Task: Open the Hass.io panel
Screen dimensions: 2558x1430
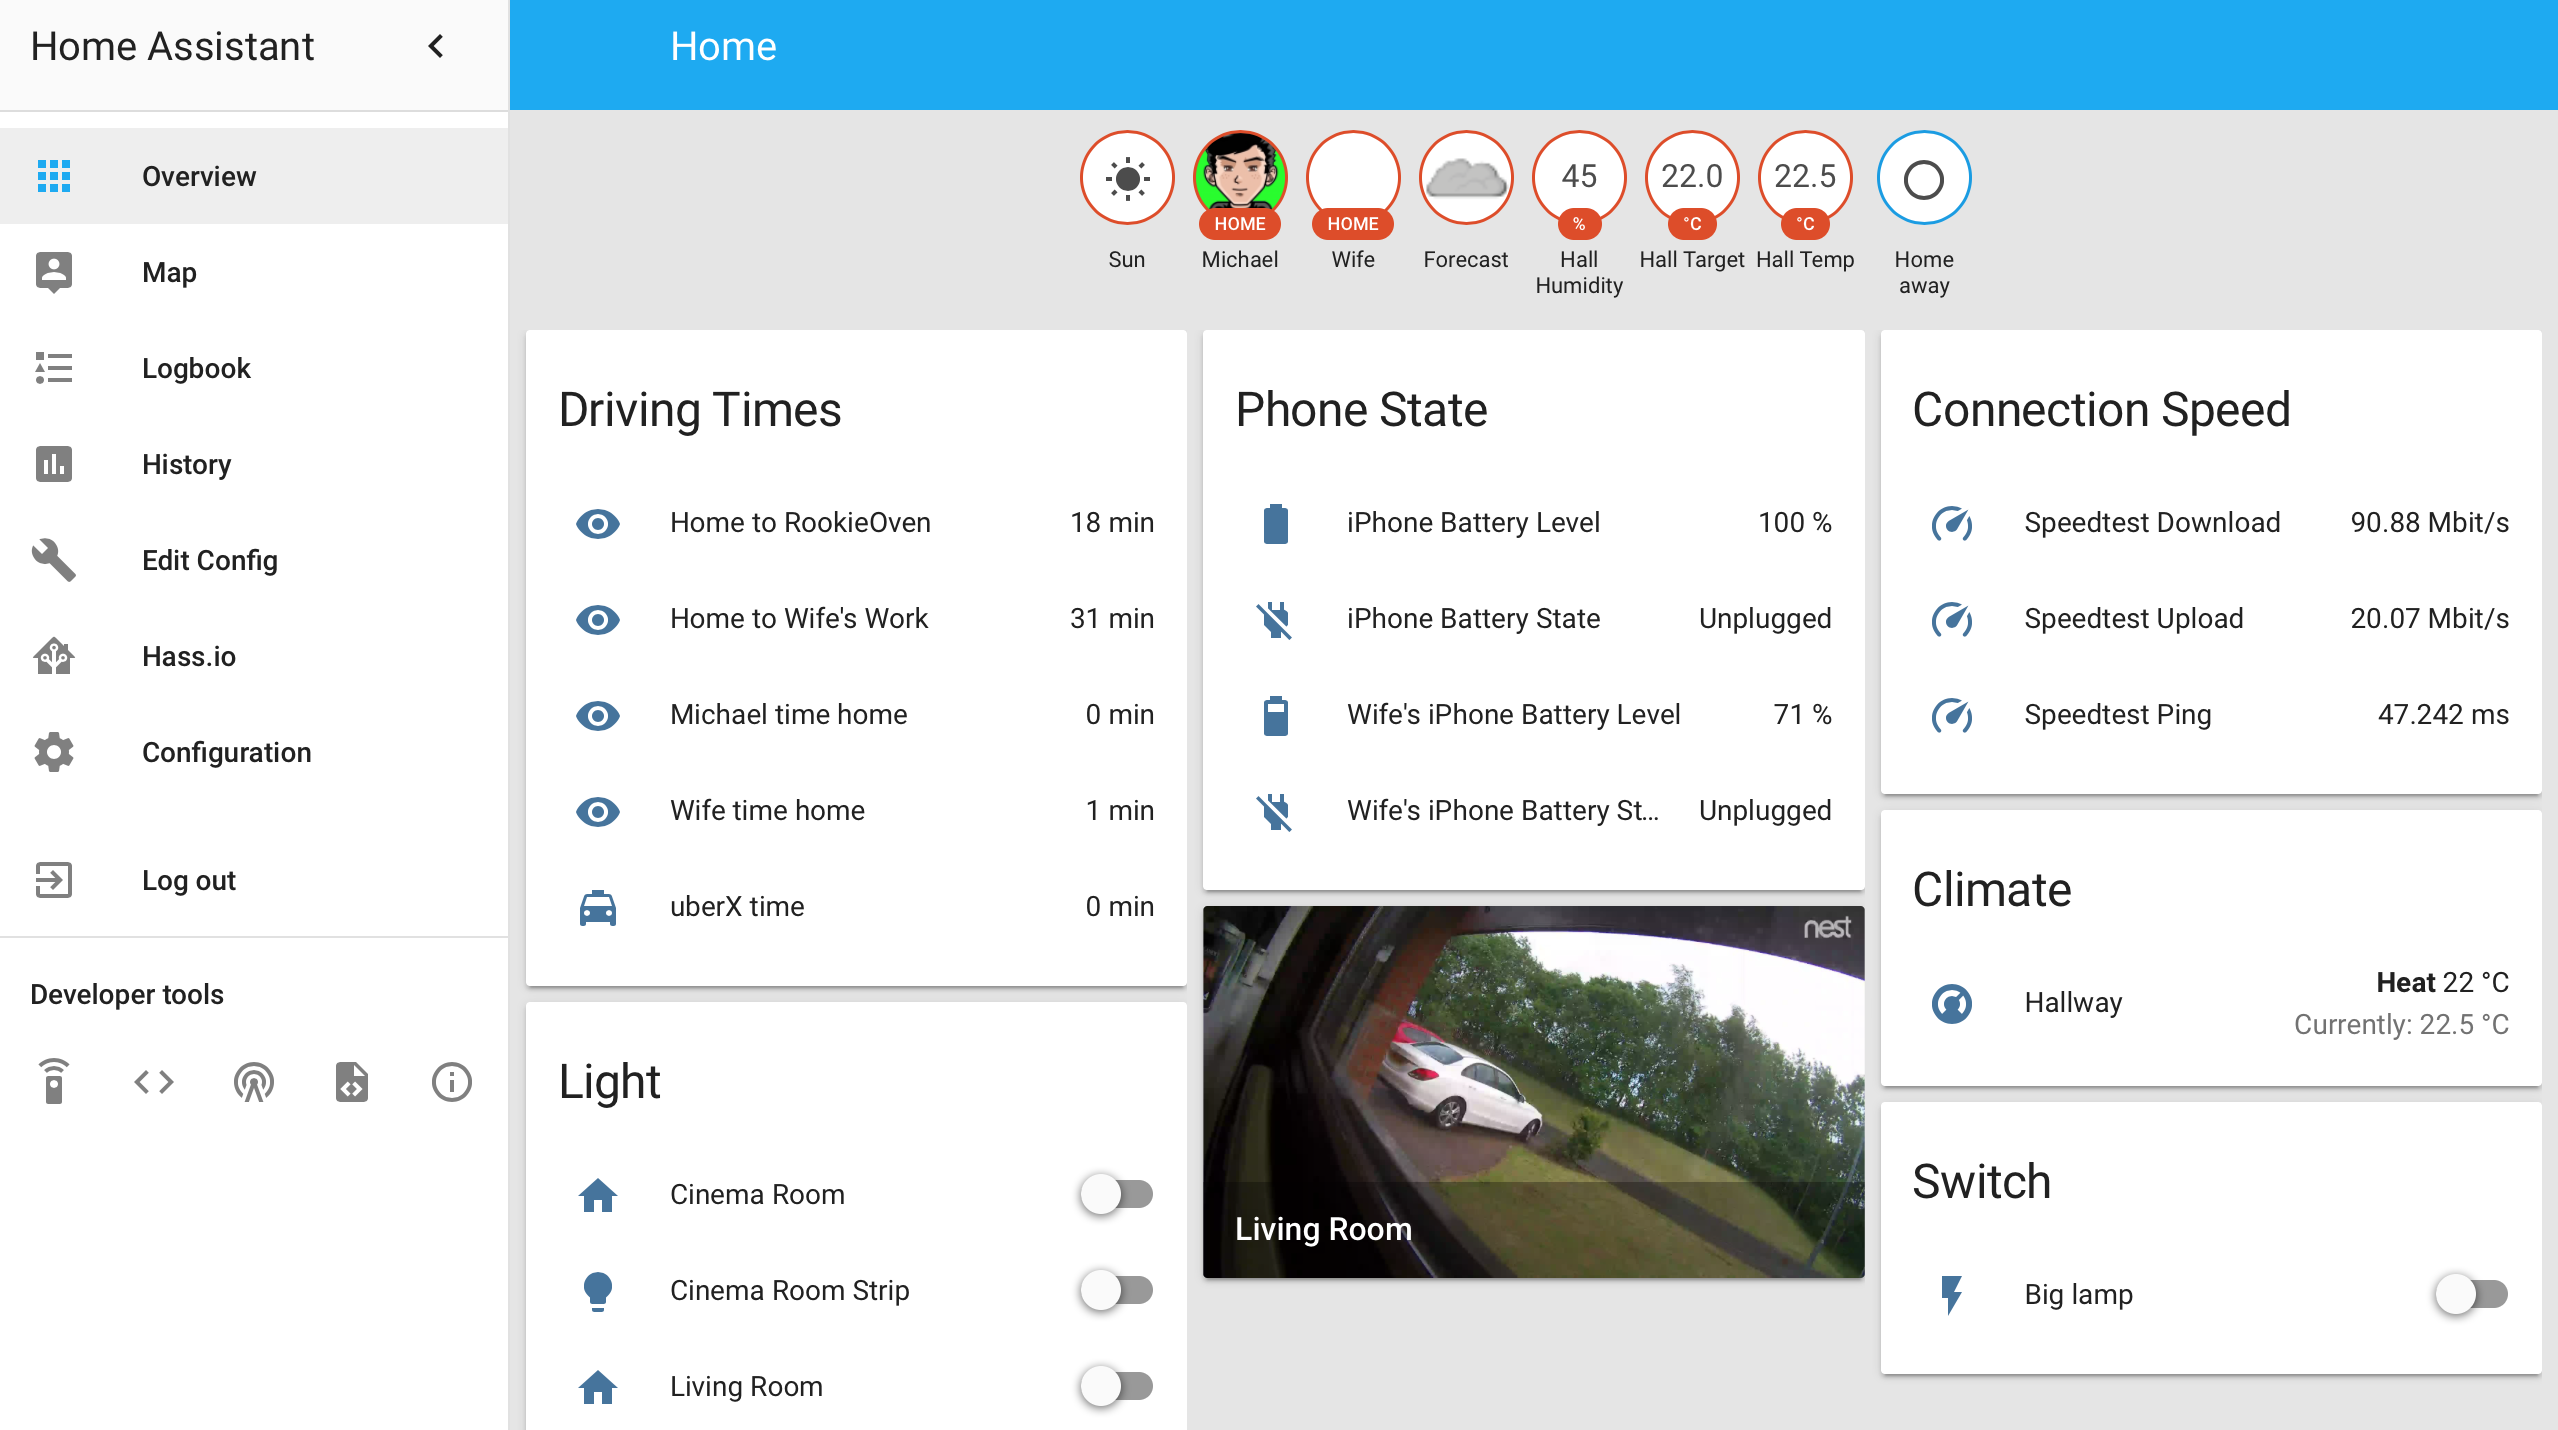Action: pyautogui.click(x=188, y=656)
